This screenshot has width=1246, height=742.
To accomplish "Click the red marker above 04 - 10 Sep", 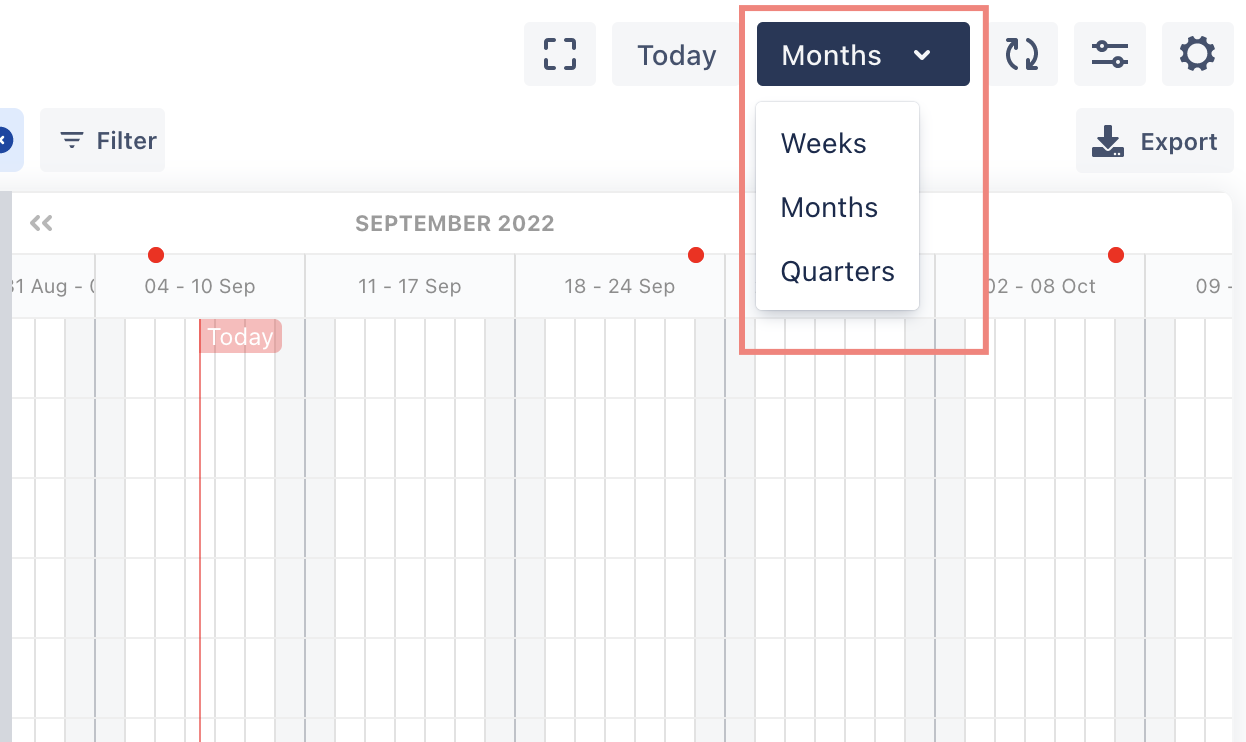I will click(156, 255).
